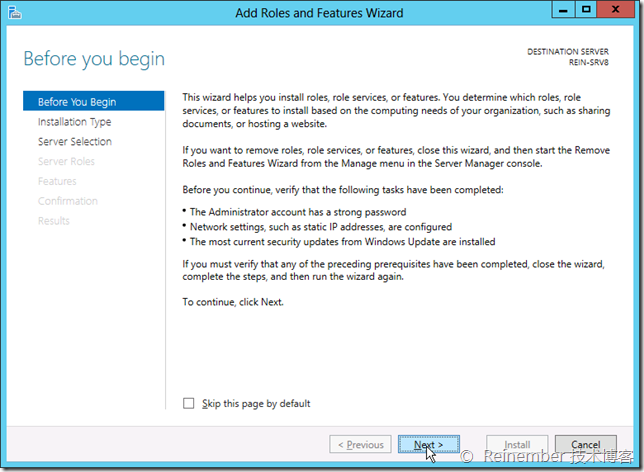Go to the Installation Type step

click(74, 122)
